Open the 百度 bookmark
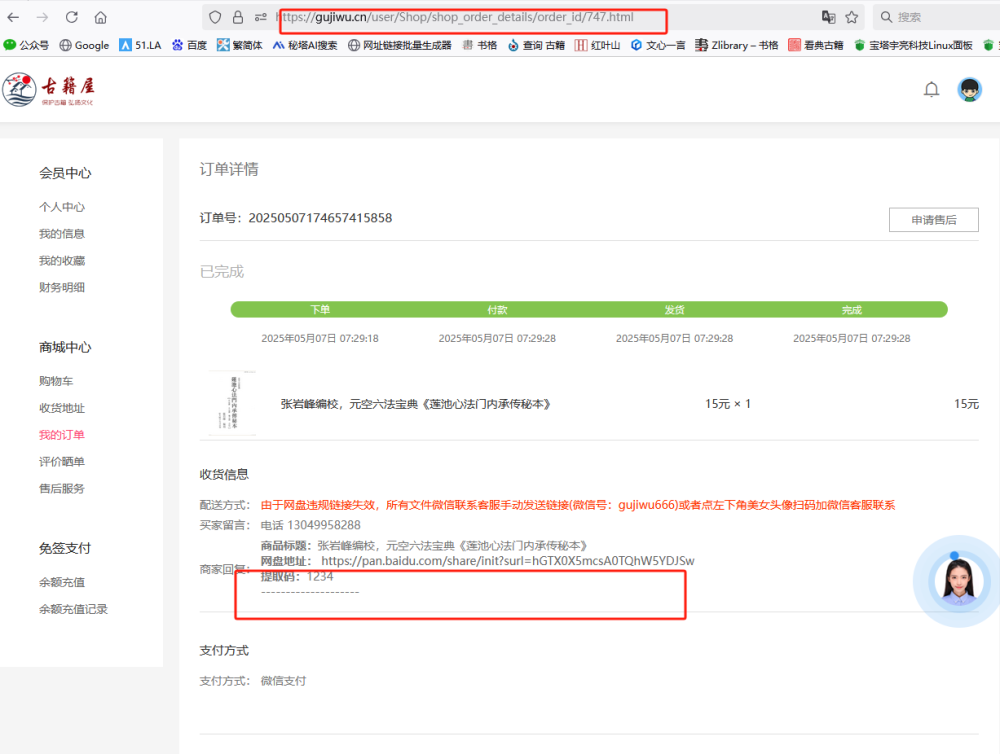The width and height of the screenshot is (1000, 754). point(189,45)
